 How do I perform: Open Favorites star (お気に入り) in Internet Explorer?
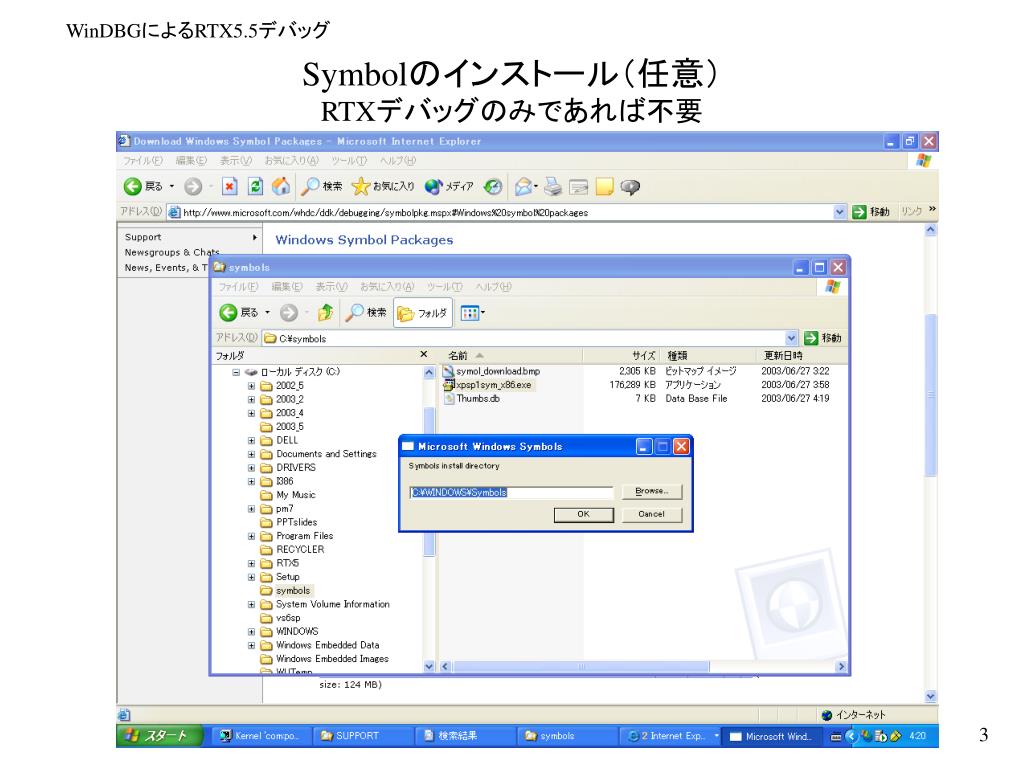pyautogui.click(x=383, y=187)
